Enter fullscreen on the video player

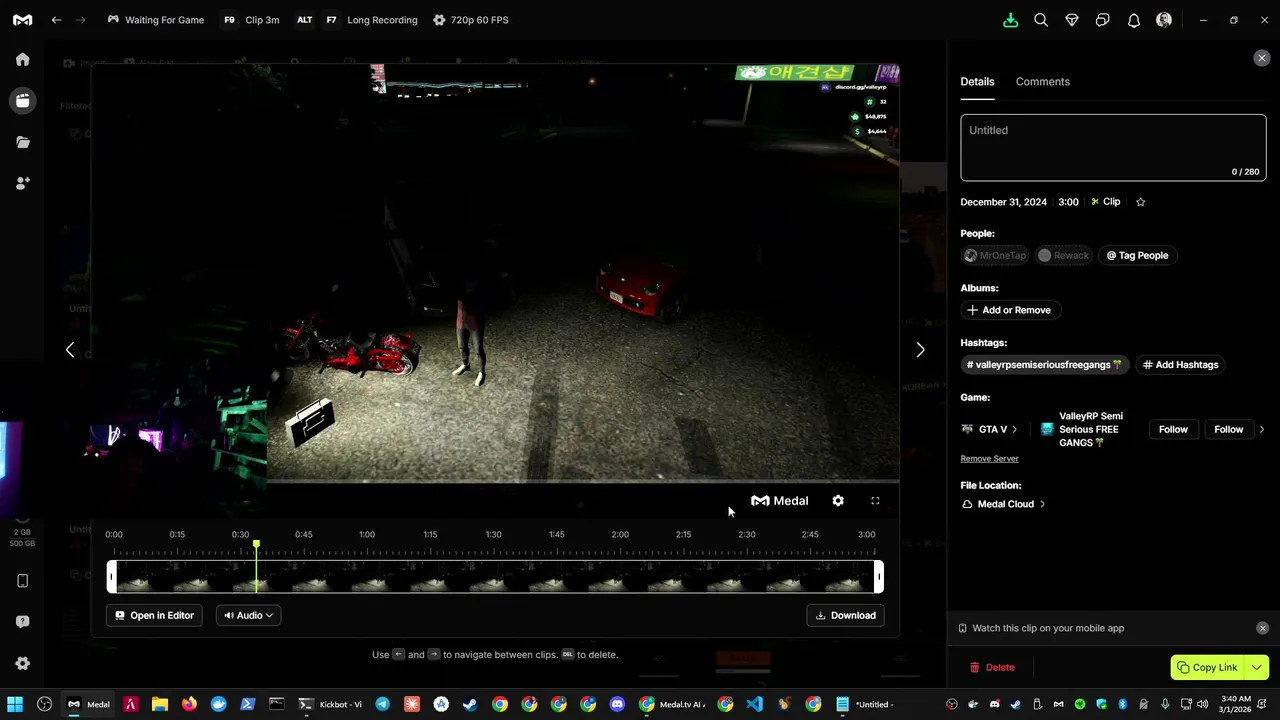point(875,501)
